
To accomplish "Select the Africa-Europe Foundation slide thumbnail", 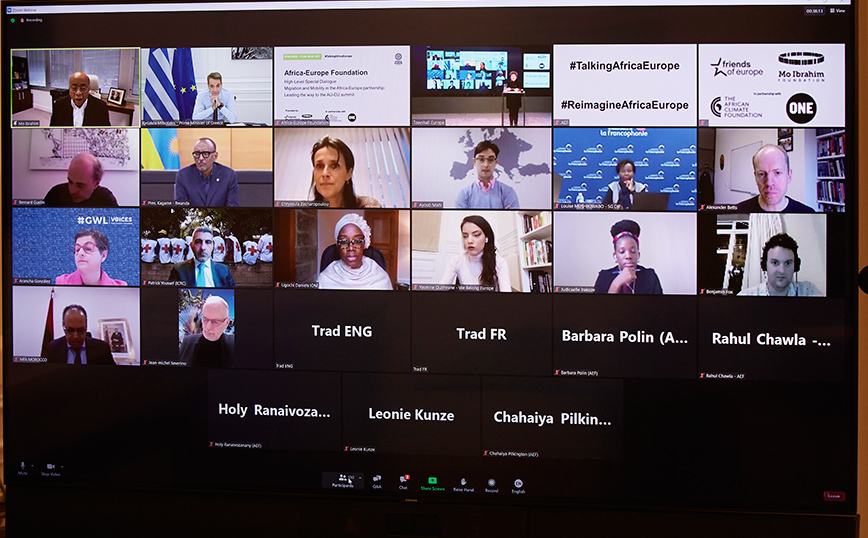I will pyautogui.click(x=341, y=85).
